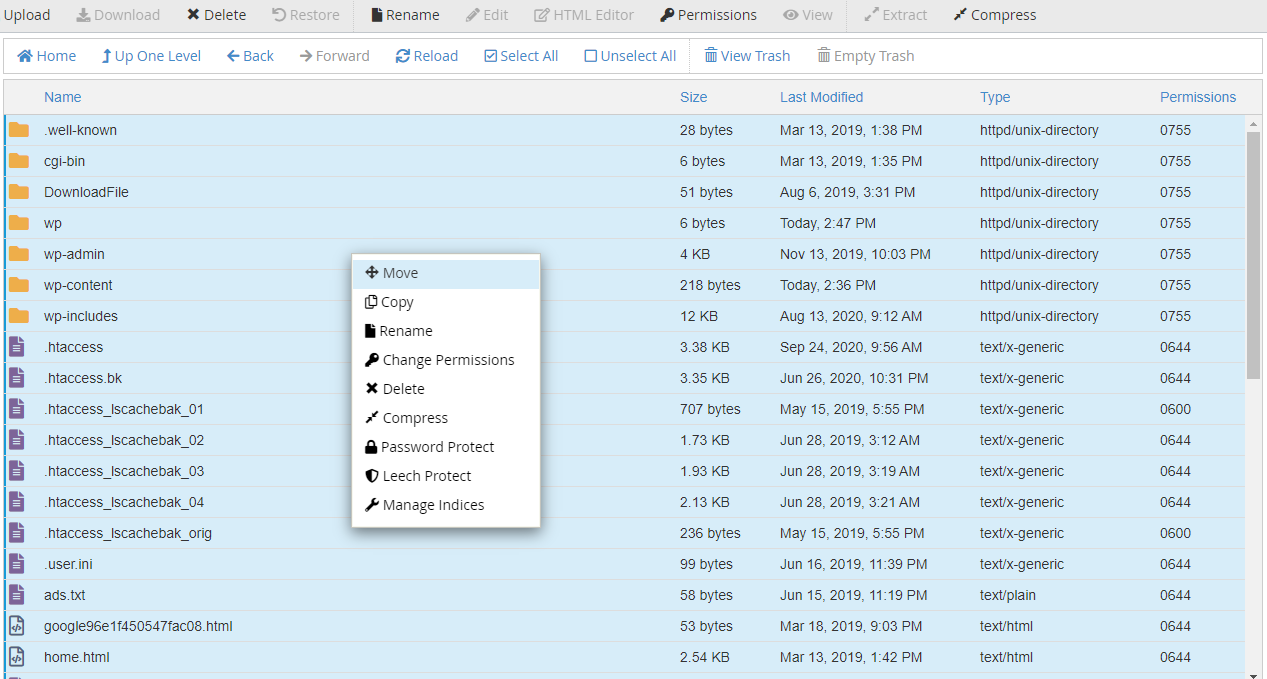Click the Permissions tool

708,14
